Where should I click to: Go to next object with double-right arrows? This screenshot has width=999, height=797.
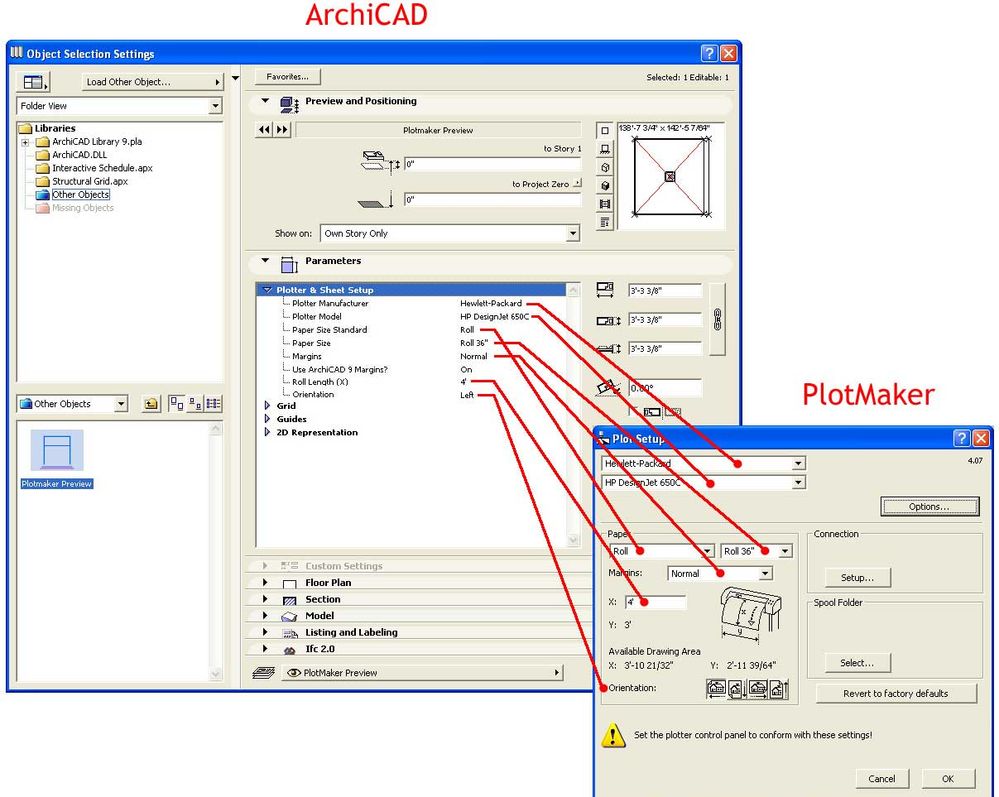pyautogui.click(x=282, y=130)
